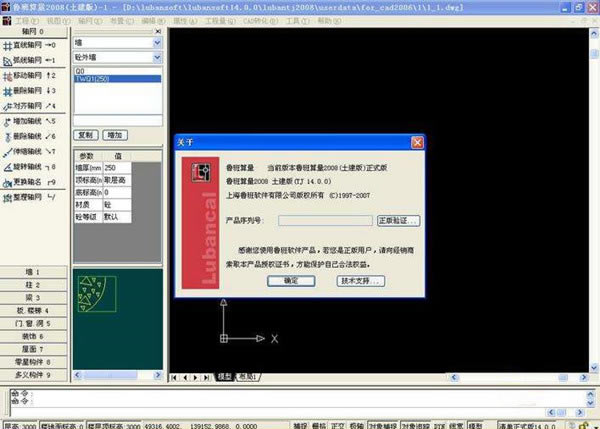Click the 正版验证 verification button
The height and width of the screenshot is (429, 600).
pos(398,219)
